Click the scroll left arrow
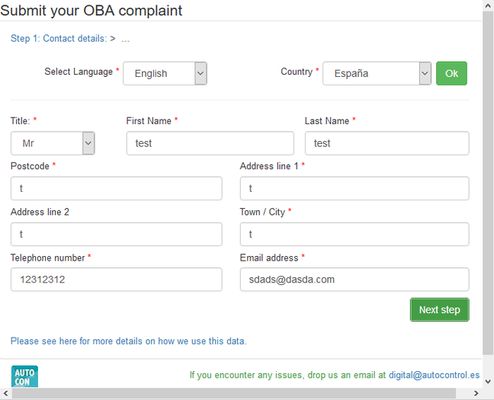 coord(5,394)
